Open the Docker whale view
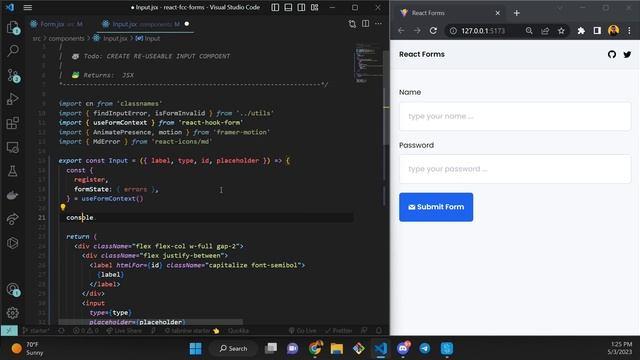This screenshot has height=360, width=640. pos(13,195)
